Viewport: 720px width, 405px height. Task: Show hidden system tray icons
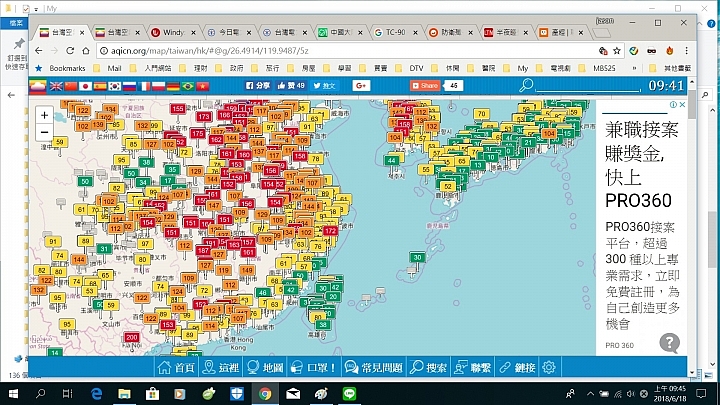point(591,394)
